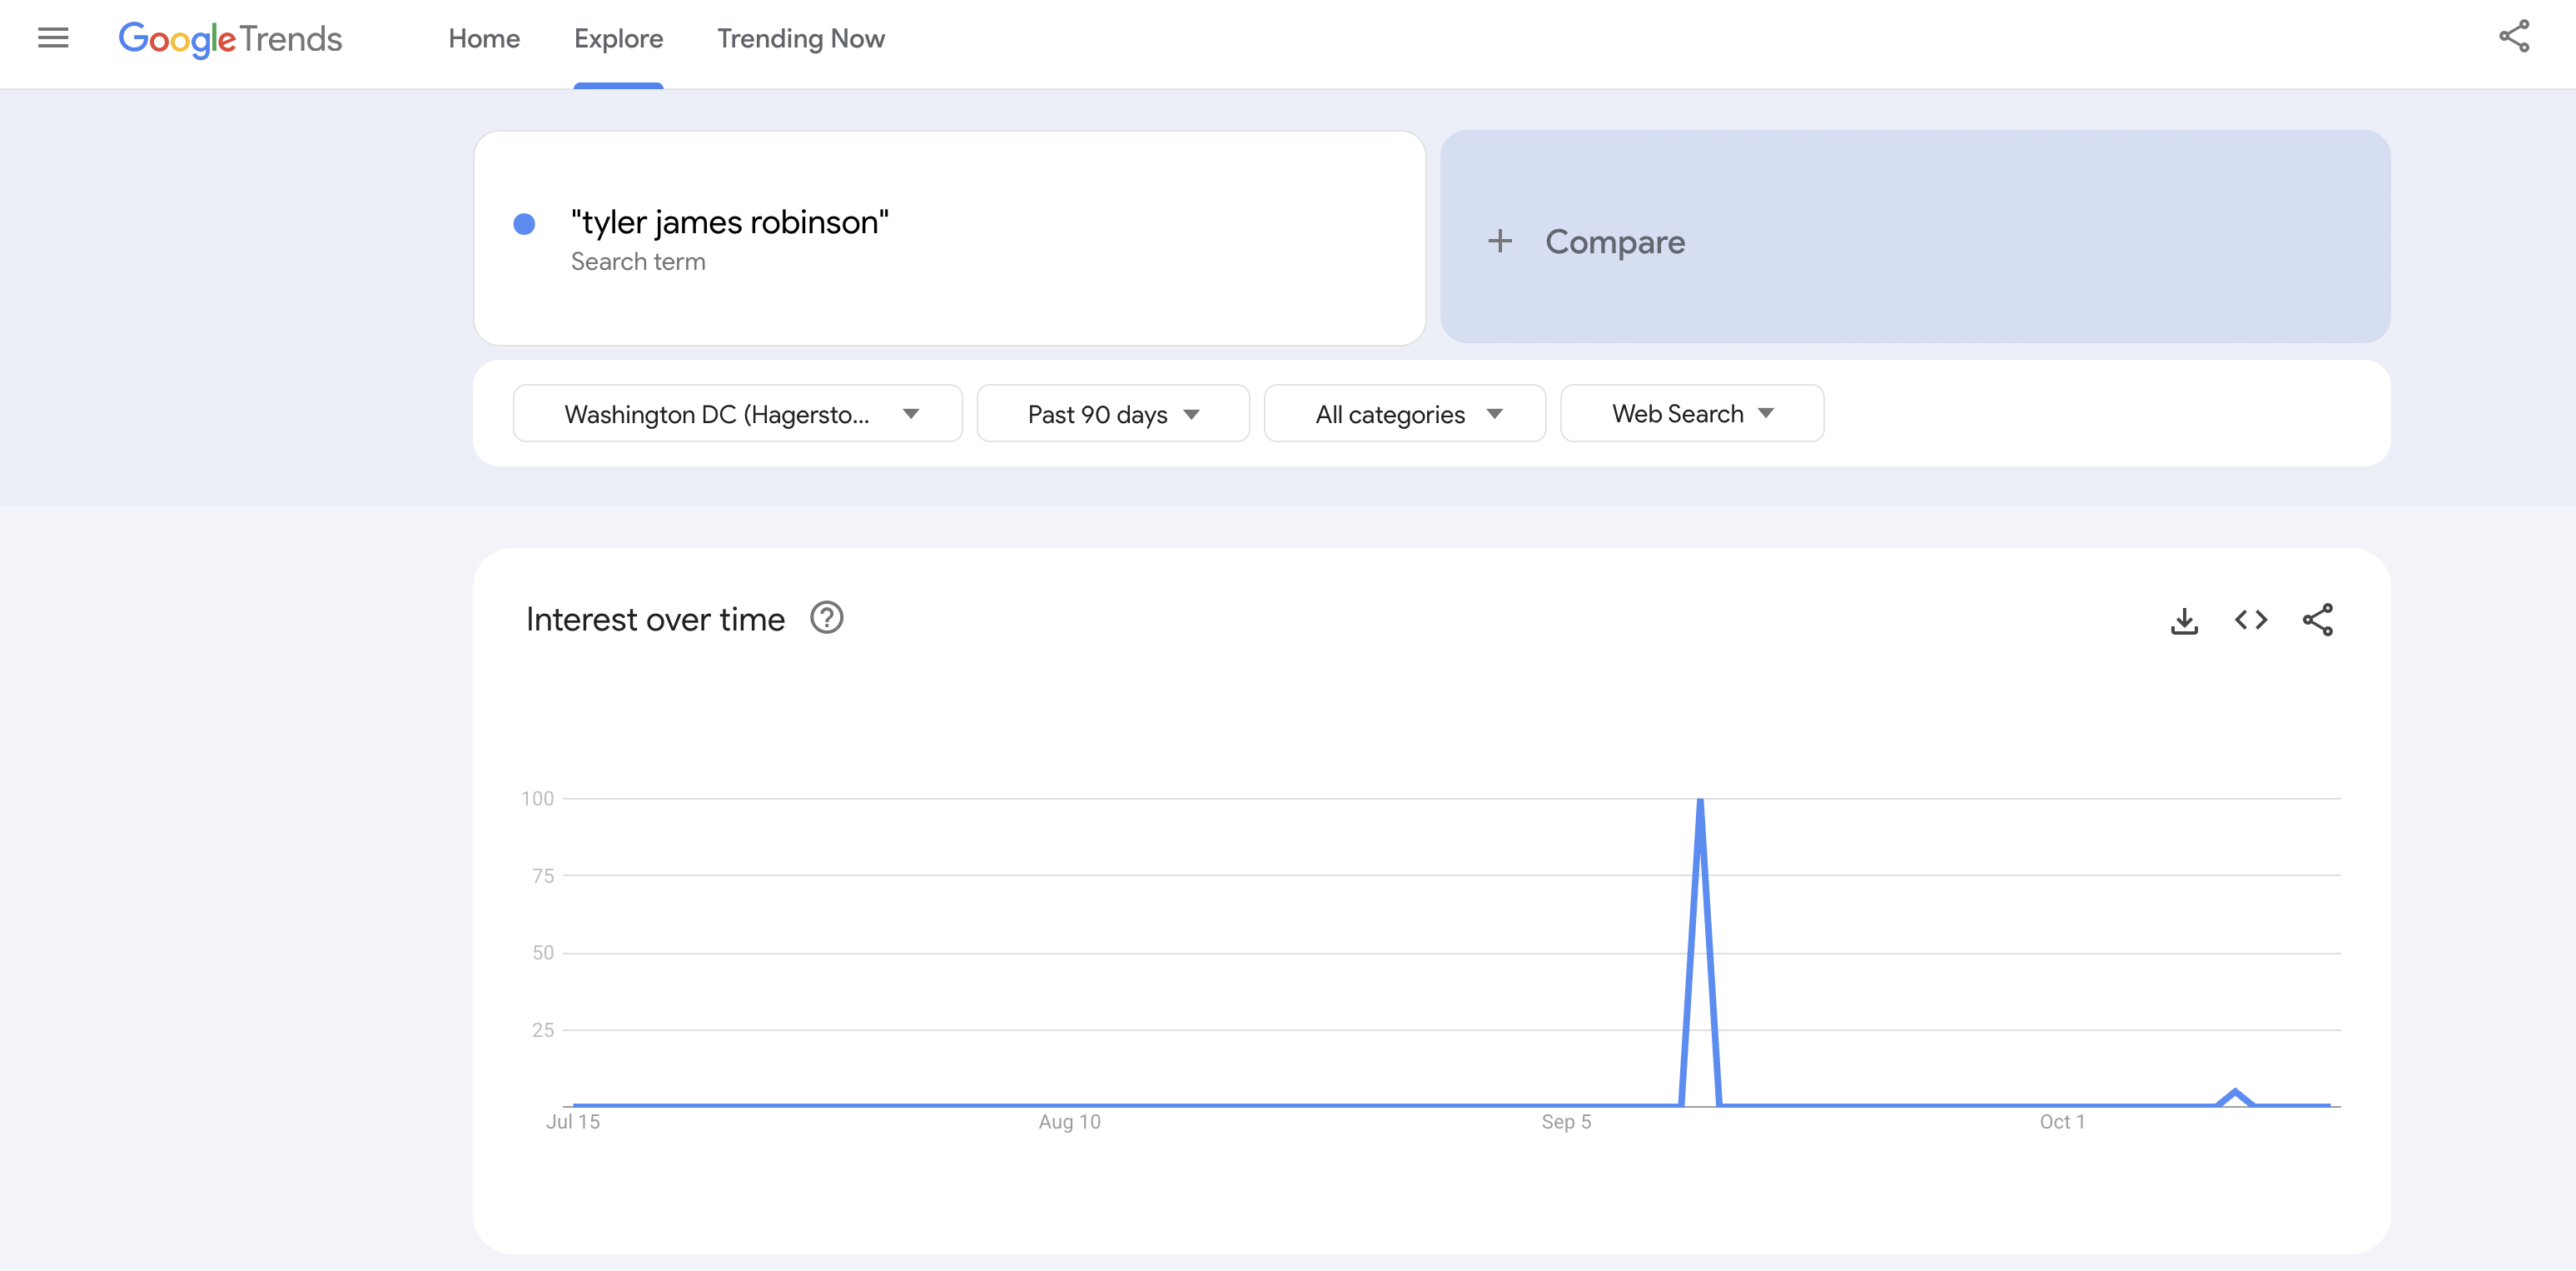The height and width of the screenshot is (1271, 2576).
Task: Click the Google Trends logo
Action: pyautogui.click(x=230, y=39)
